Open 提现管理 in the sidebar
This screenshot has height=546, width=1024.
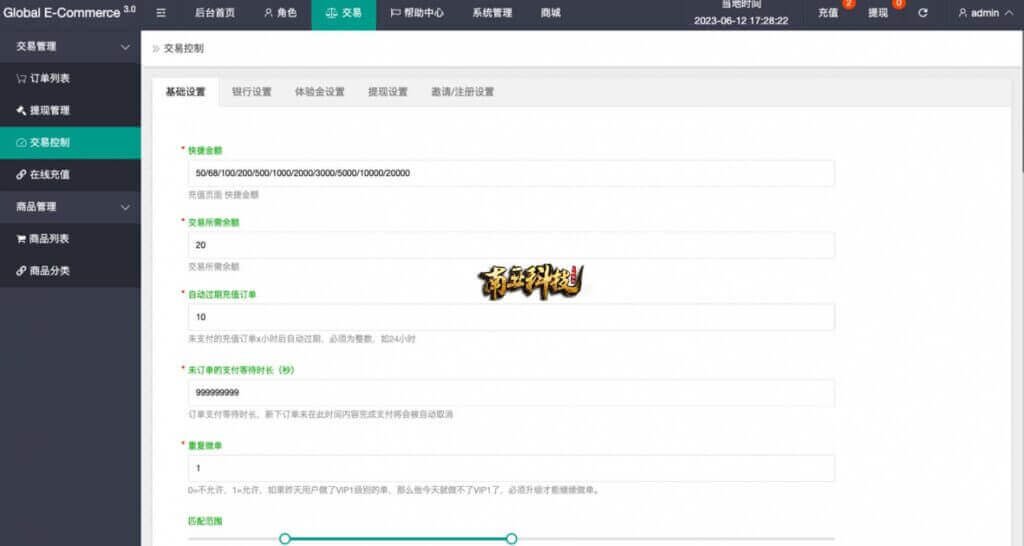pyautogui.click(x=44, y=110)
